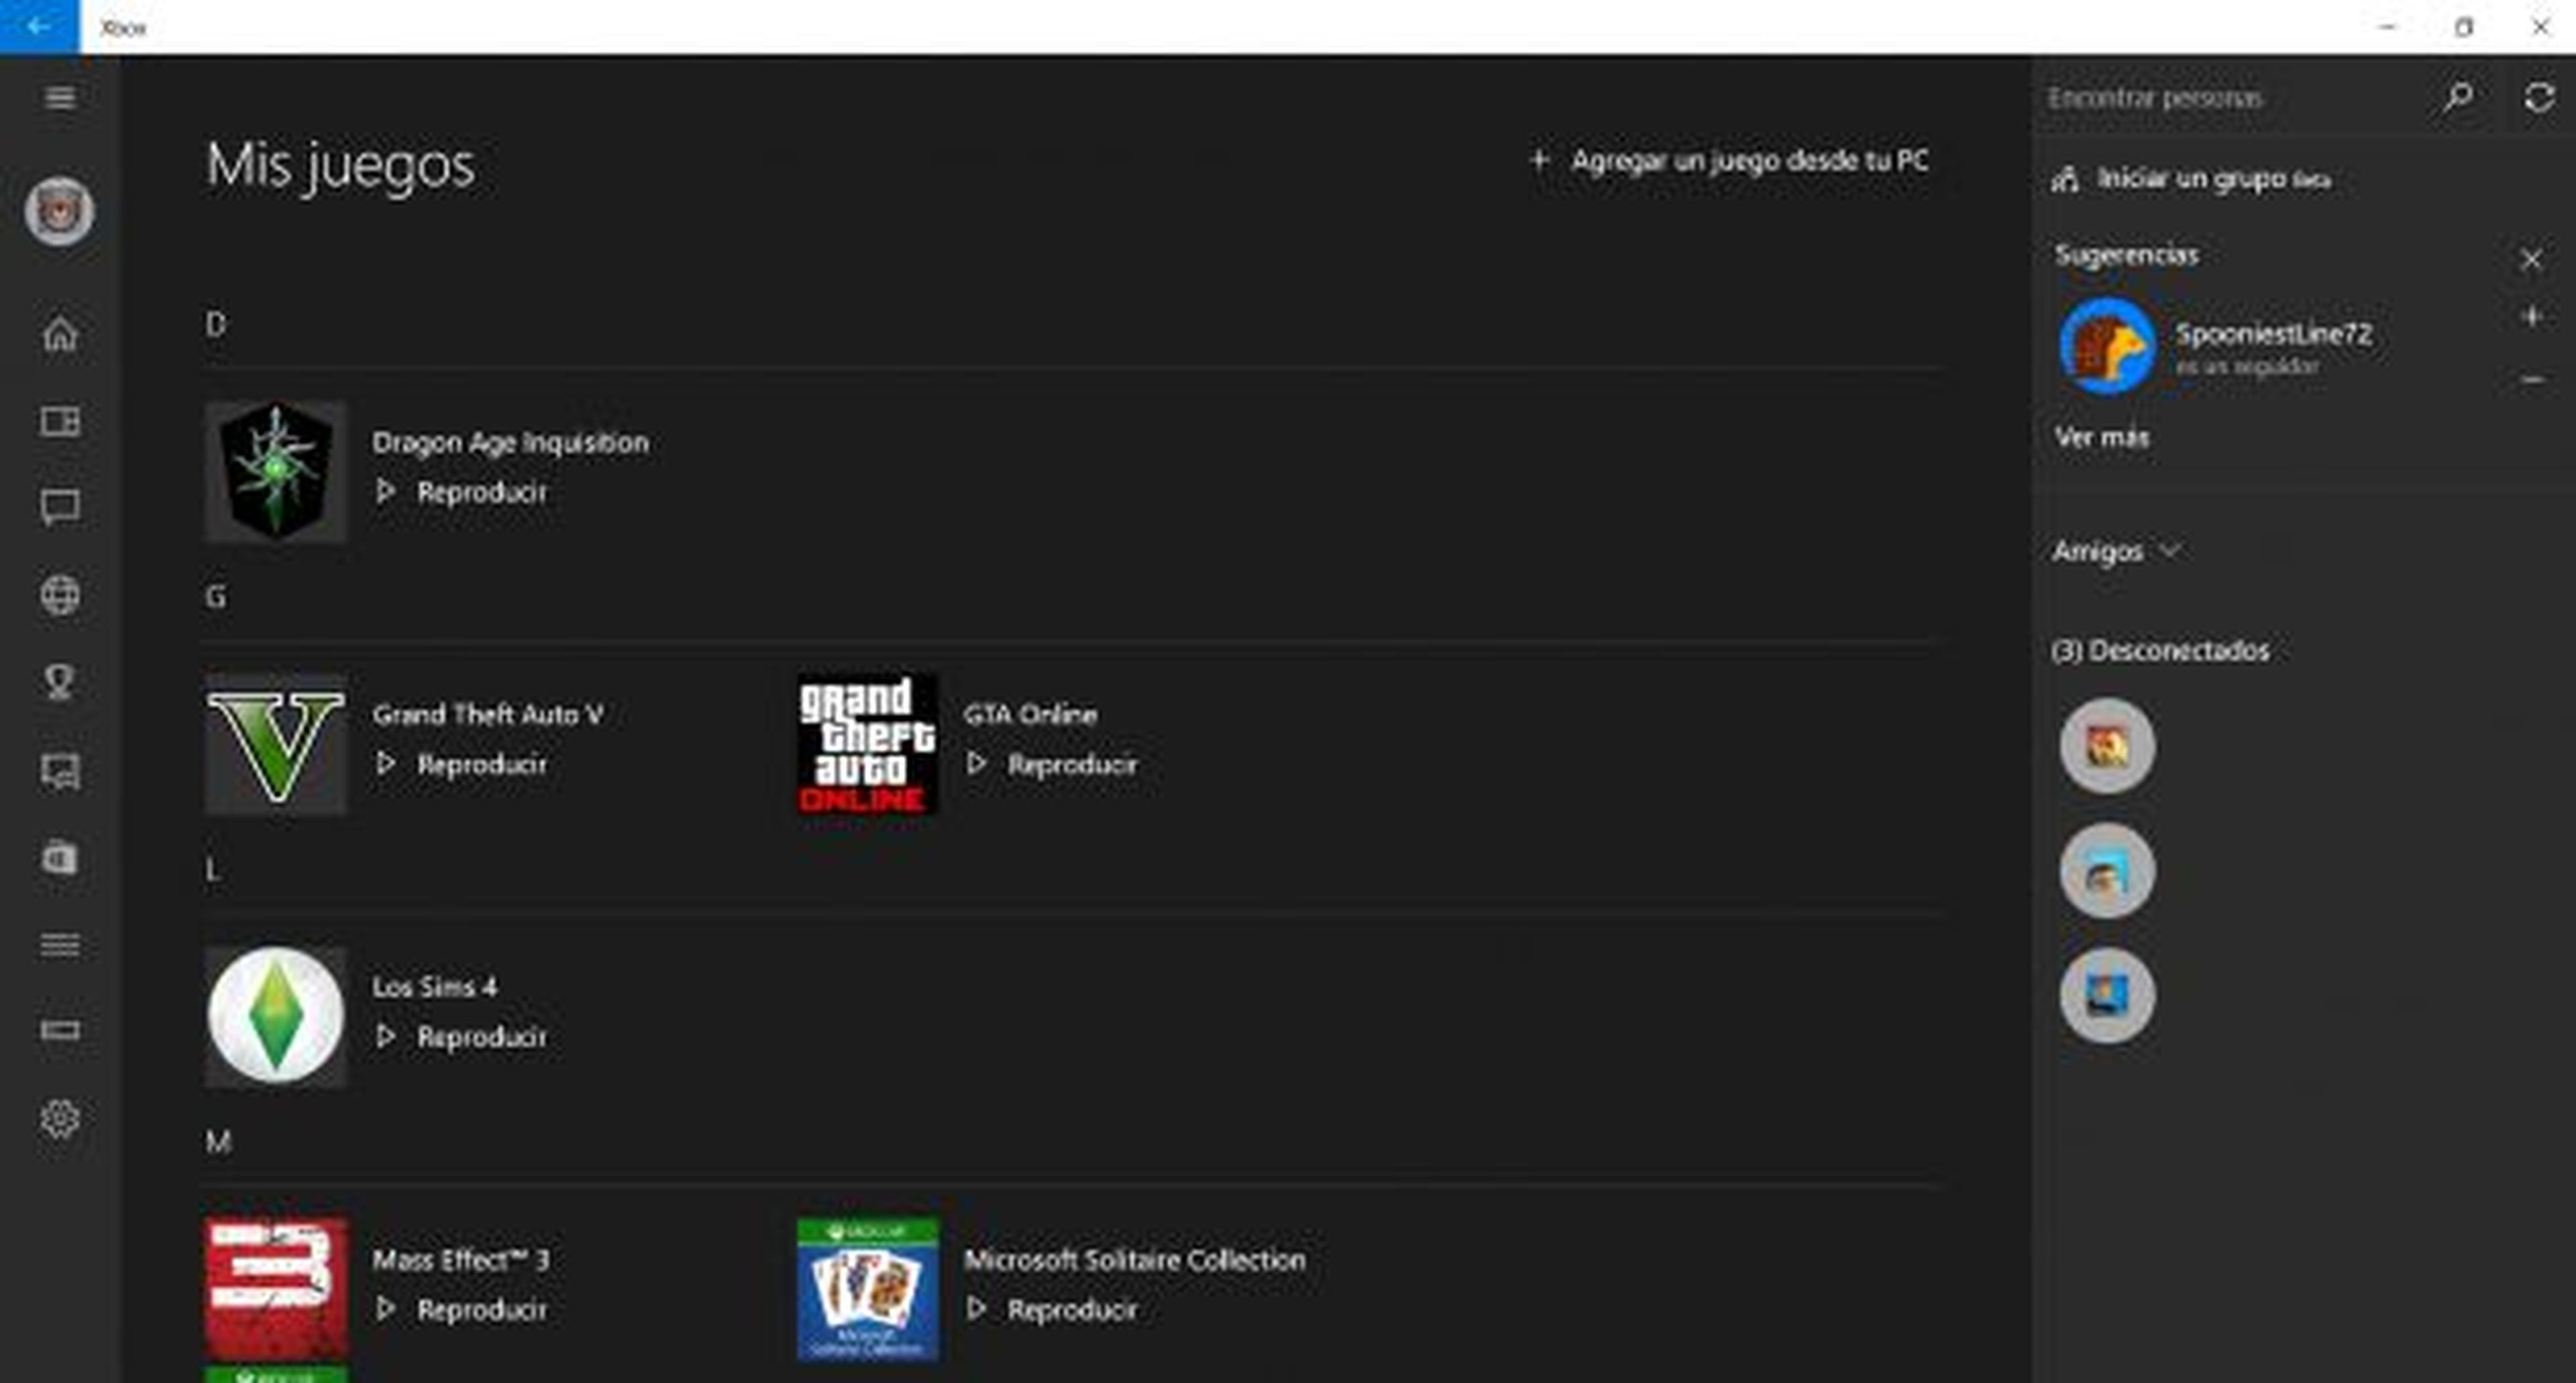Refresh the friends list
Image resolution: width=2576 pixels, height=1383 pixels.
[2539, 97]
